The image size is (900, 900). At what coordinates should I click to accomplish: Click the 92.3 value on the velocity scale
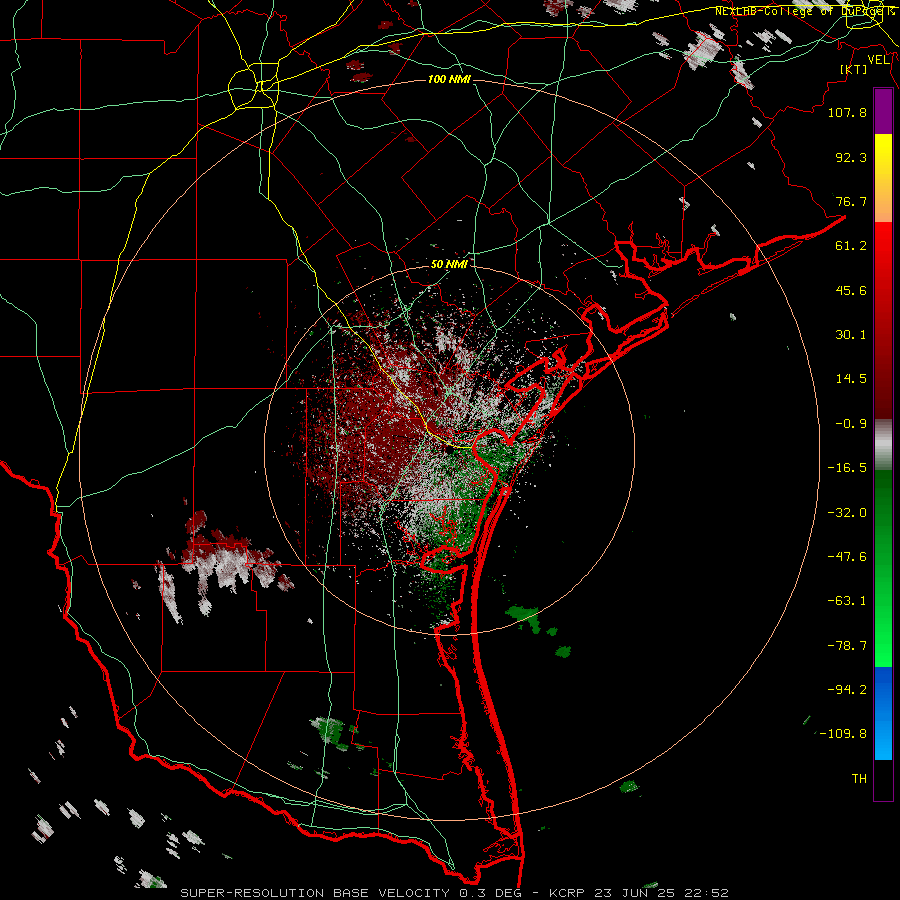point(851,157)
